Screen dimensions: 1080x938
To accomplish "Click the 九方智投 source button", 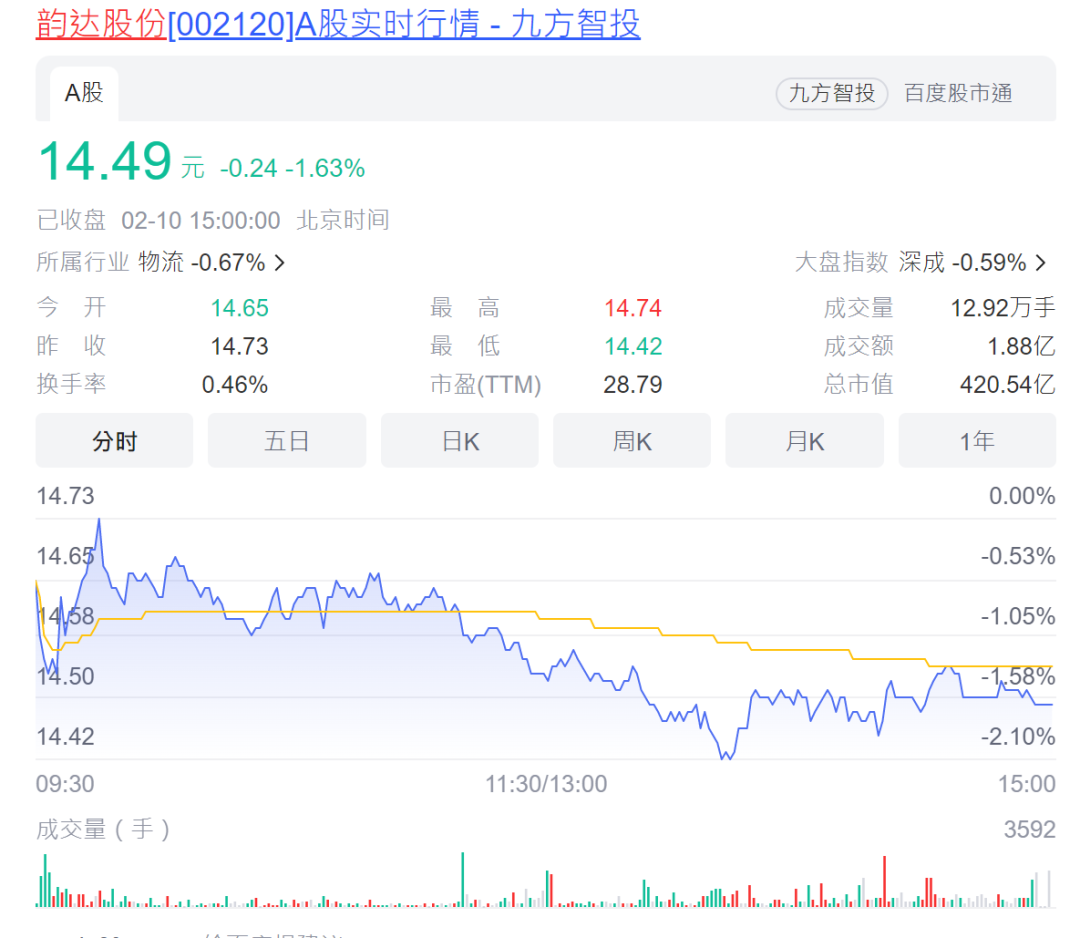I will [831, 93].
